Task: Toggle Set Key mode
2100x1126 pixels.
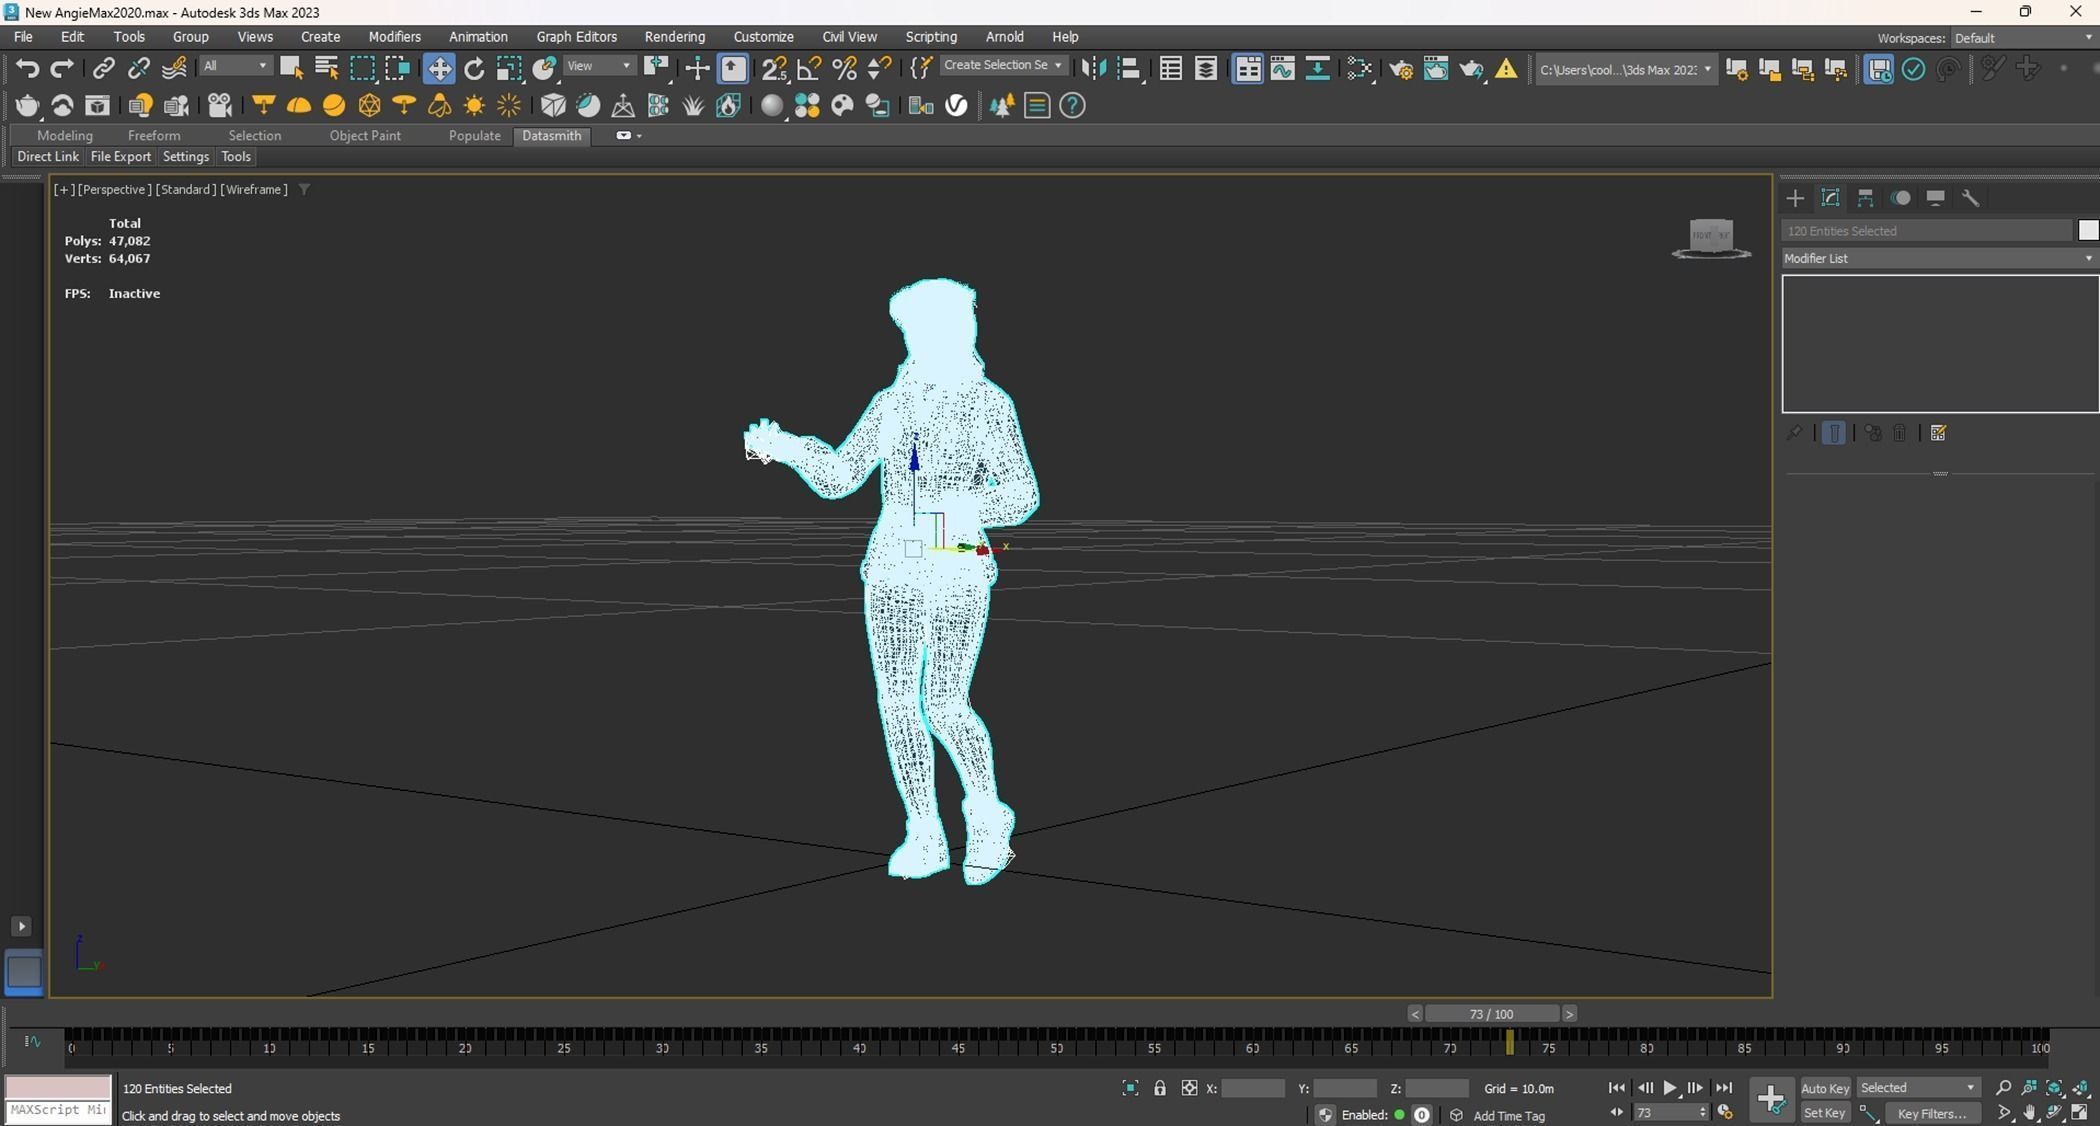Action: tap(1825, 1113)
